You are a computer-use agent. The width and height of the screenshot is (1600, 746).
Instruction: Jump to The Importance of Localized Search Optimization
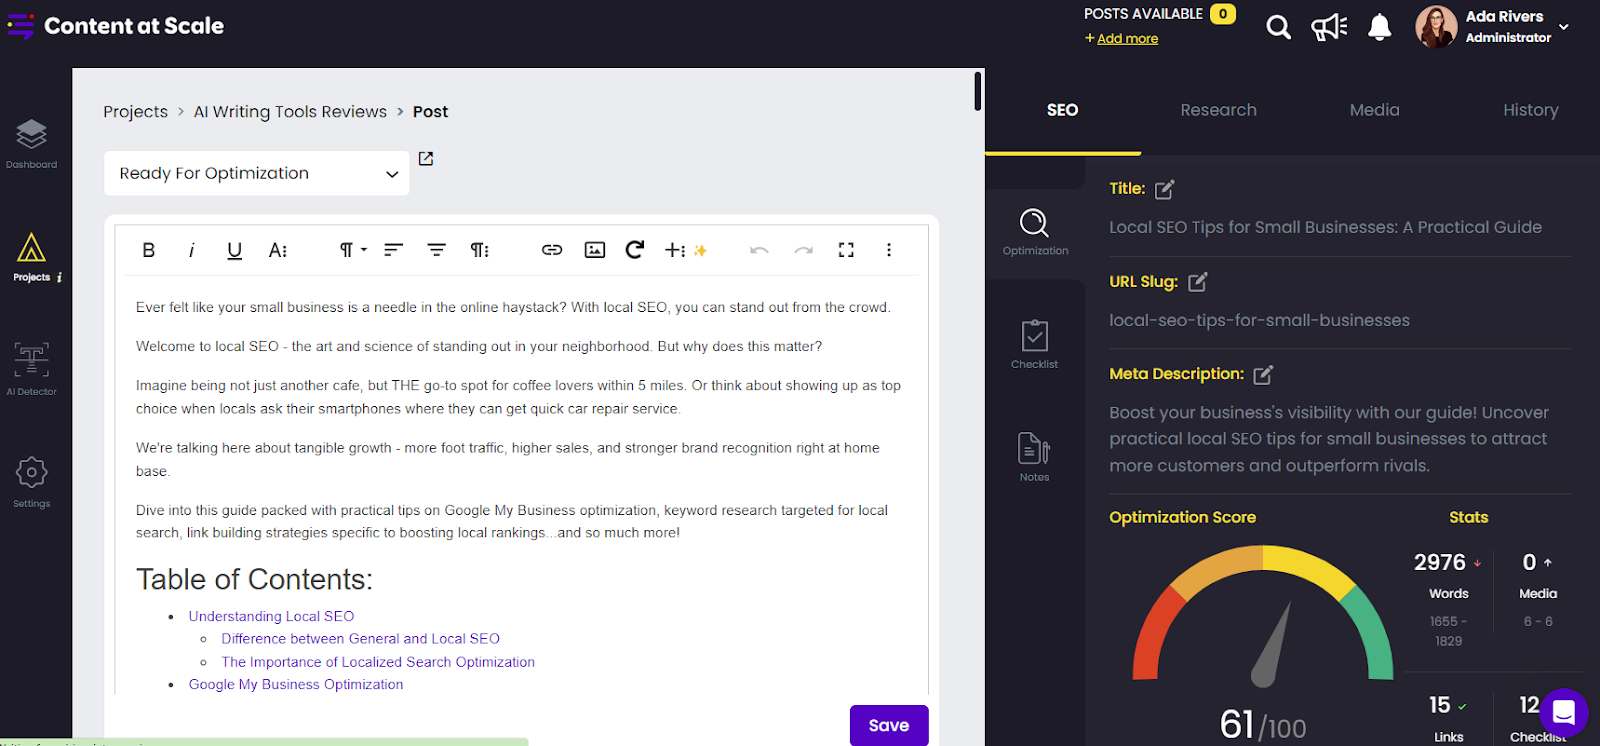coord(378,662)
